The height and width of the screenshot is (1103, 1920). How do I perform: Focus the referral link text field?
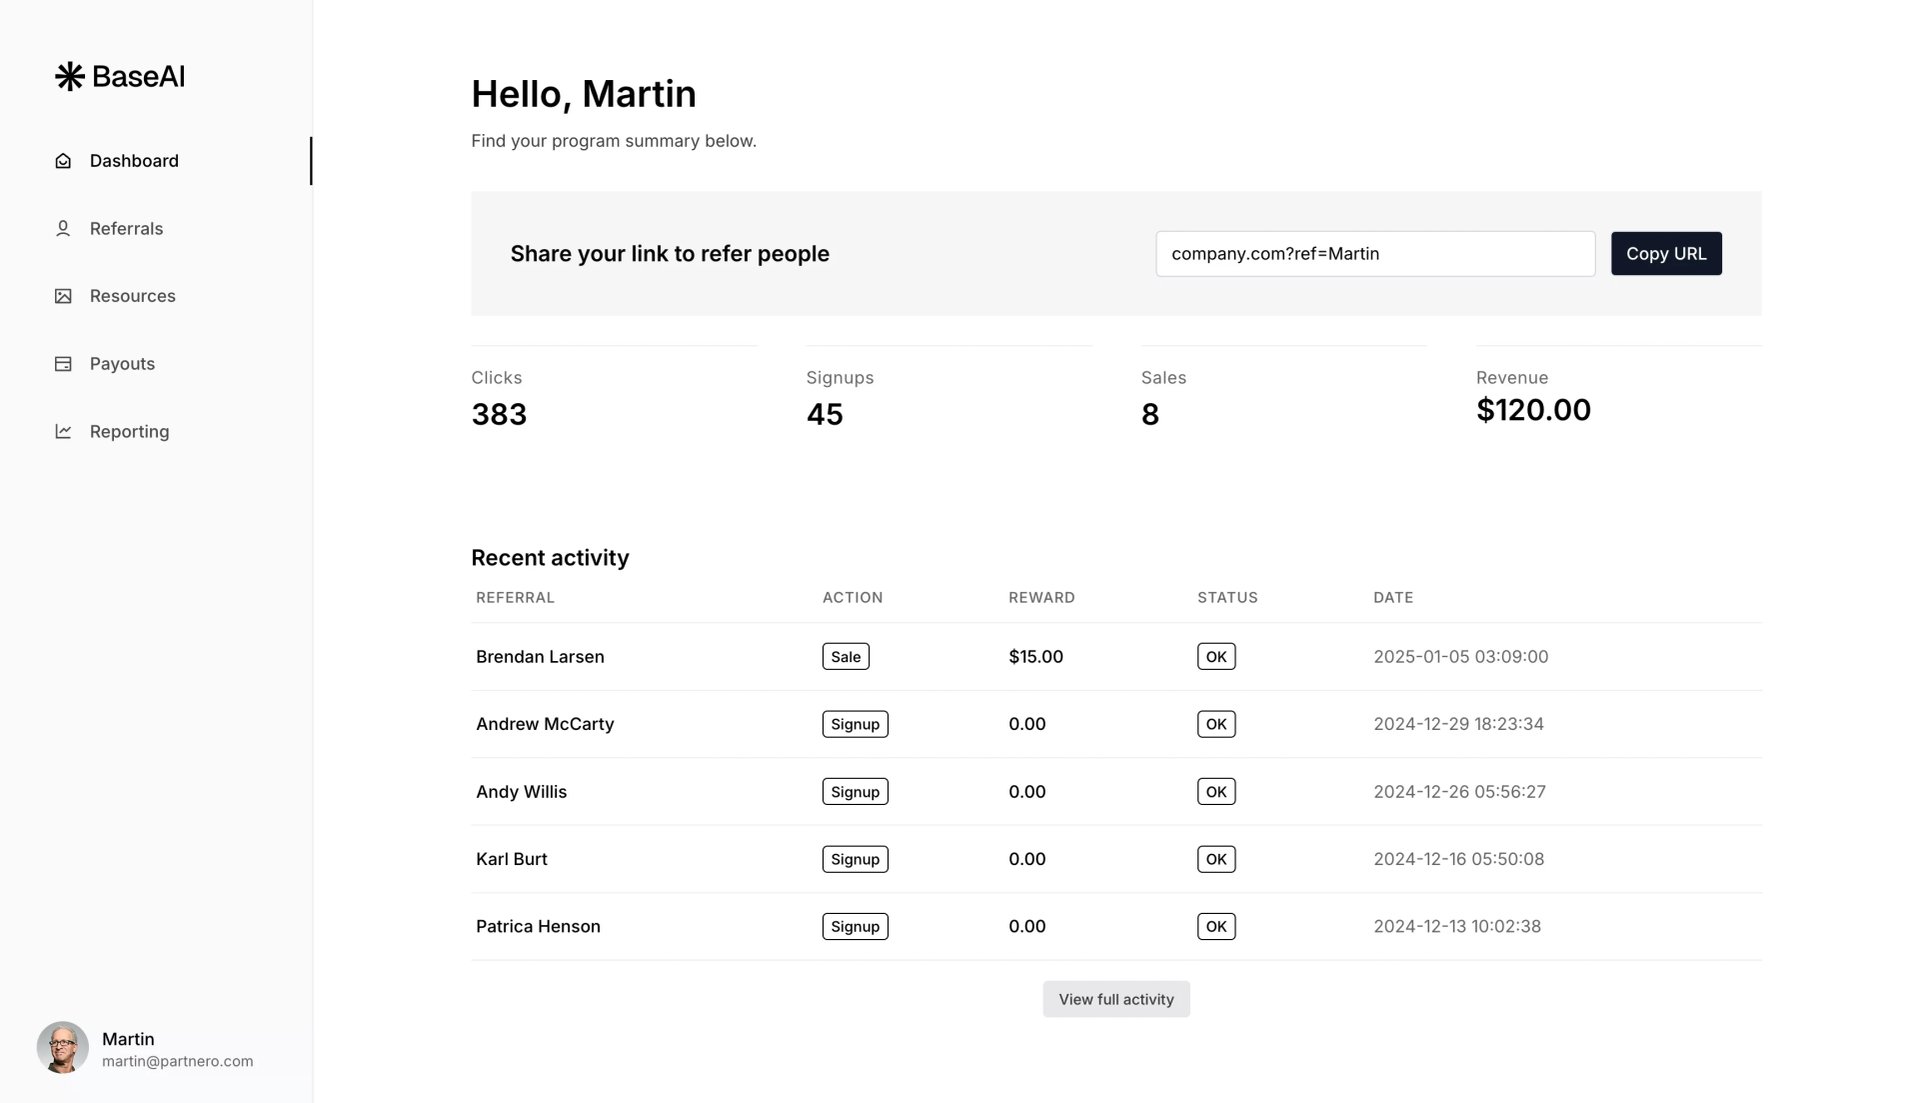click(x=1375, y=254)
